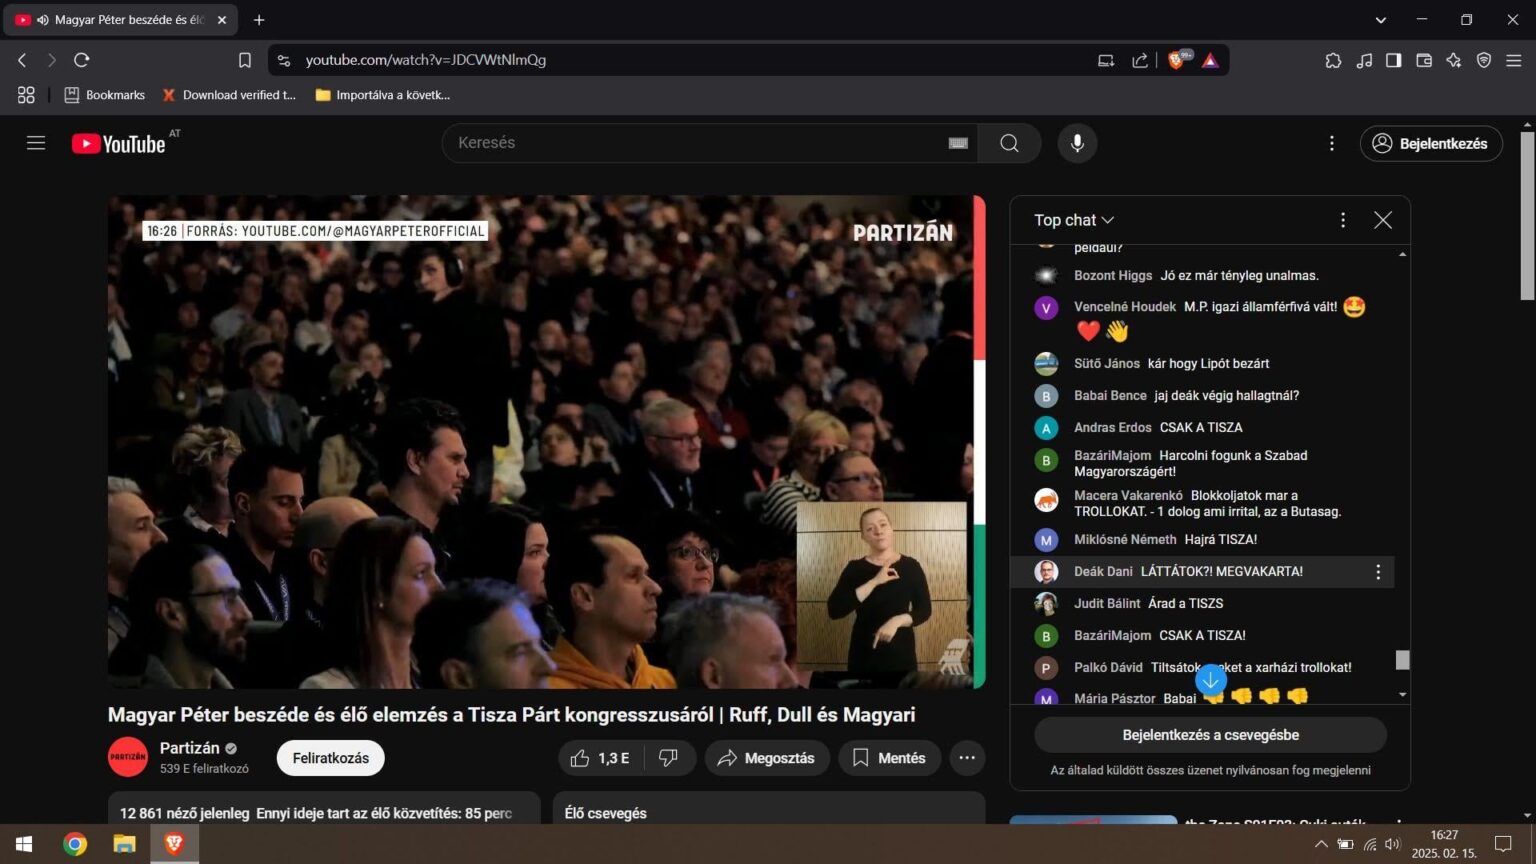Viewport: 1536px width, 864px height.
Task: Open Leo AI assistant icon
Action: [x=1454, y=60]
